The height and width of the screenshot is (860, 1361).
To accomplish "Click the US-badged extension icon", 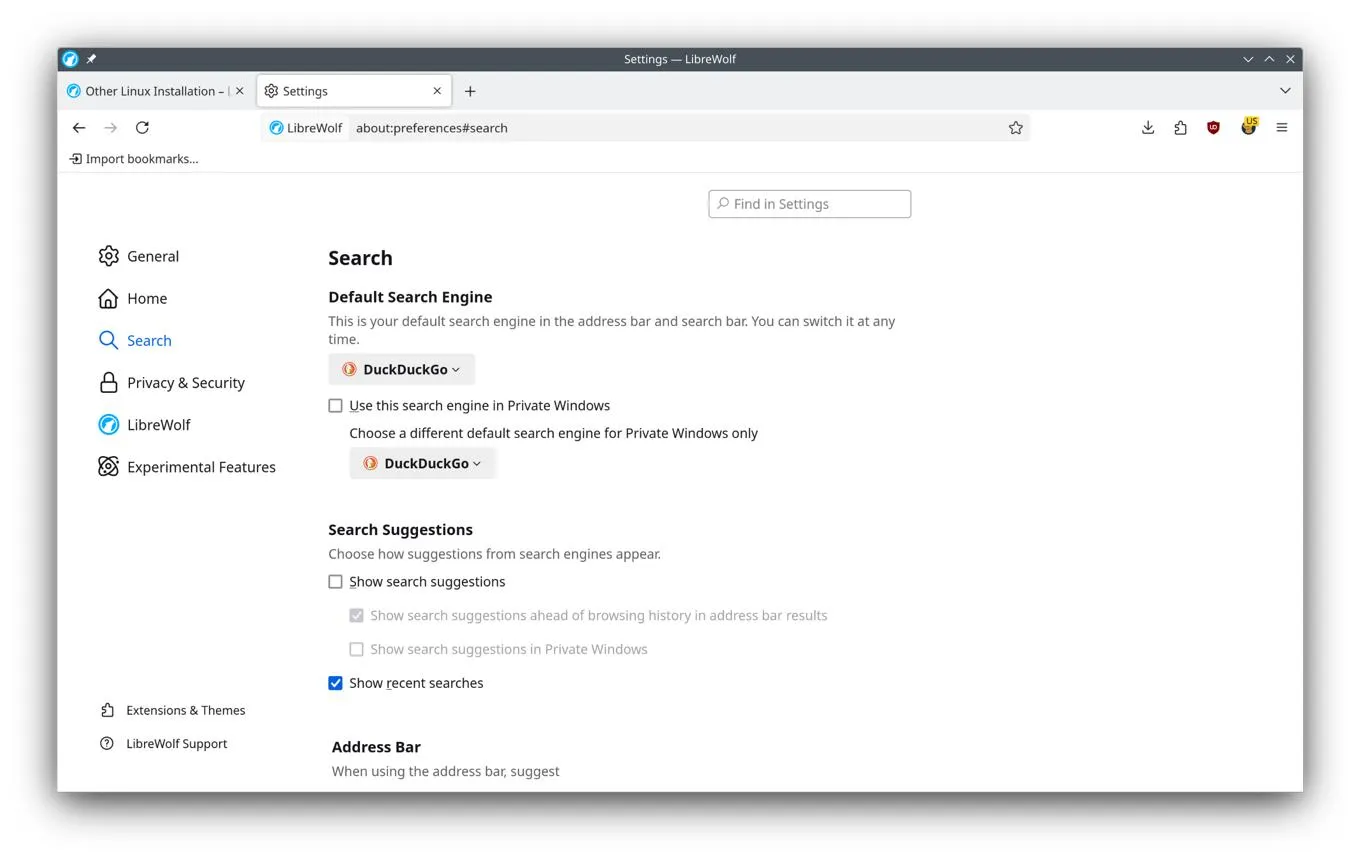I will tap(1249, 126).
